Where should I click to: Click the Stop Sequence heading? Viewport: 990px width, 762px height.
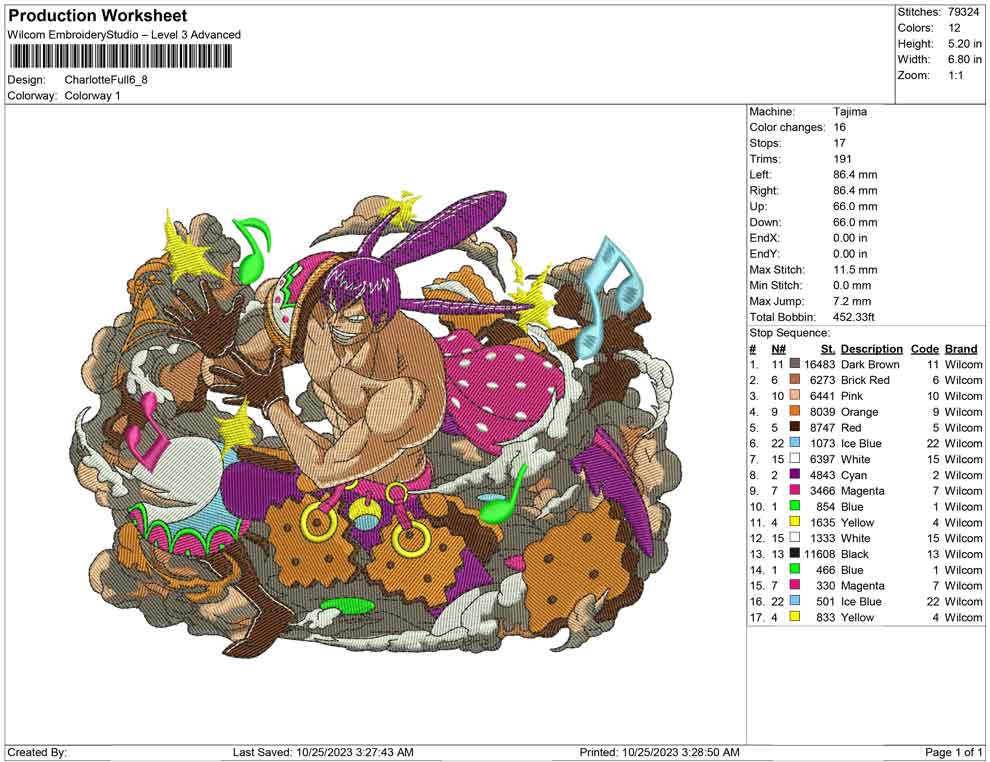[789, 332]
